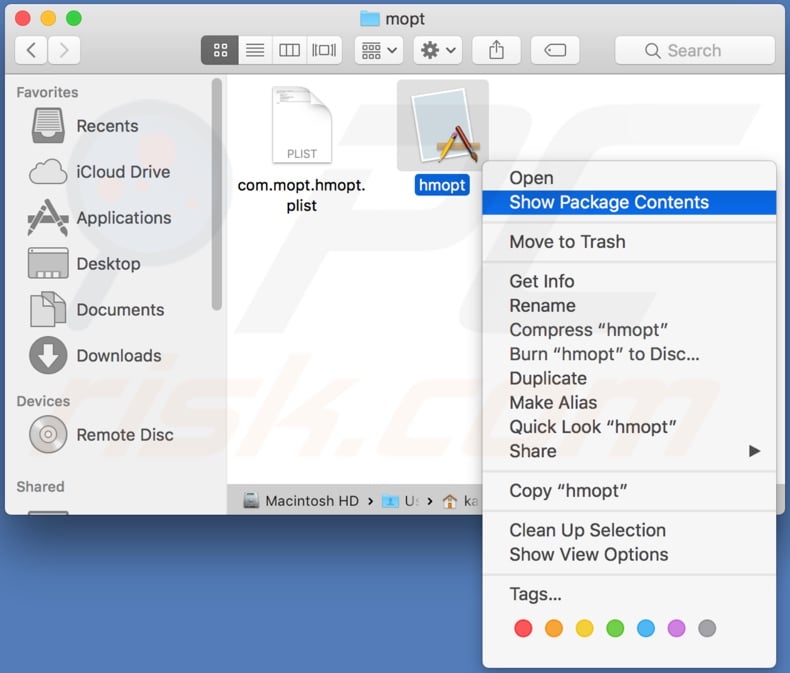
Task: Click the Users folder in path bar
Action: 401,501
